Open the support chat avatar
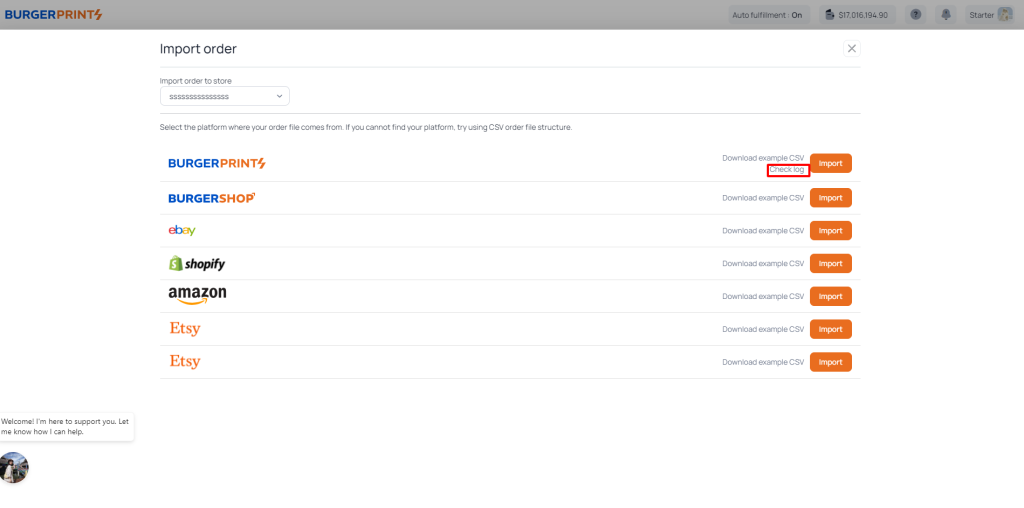 point(14,468)
